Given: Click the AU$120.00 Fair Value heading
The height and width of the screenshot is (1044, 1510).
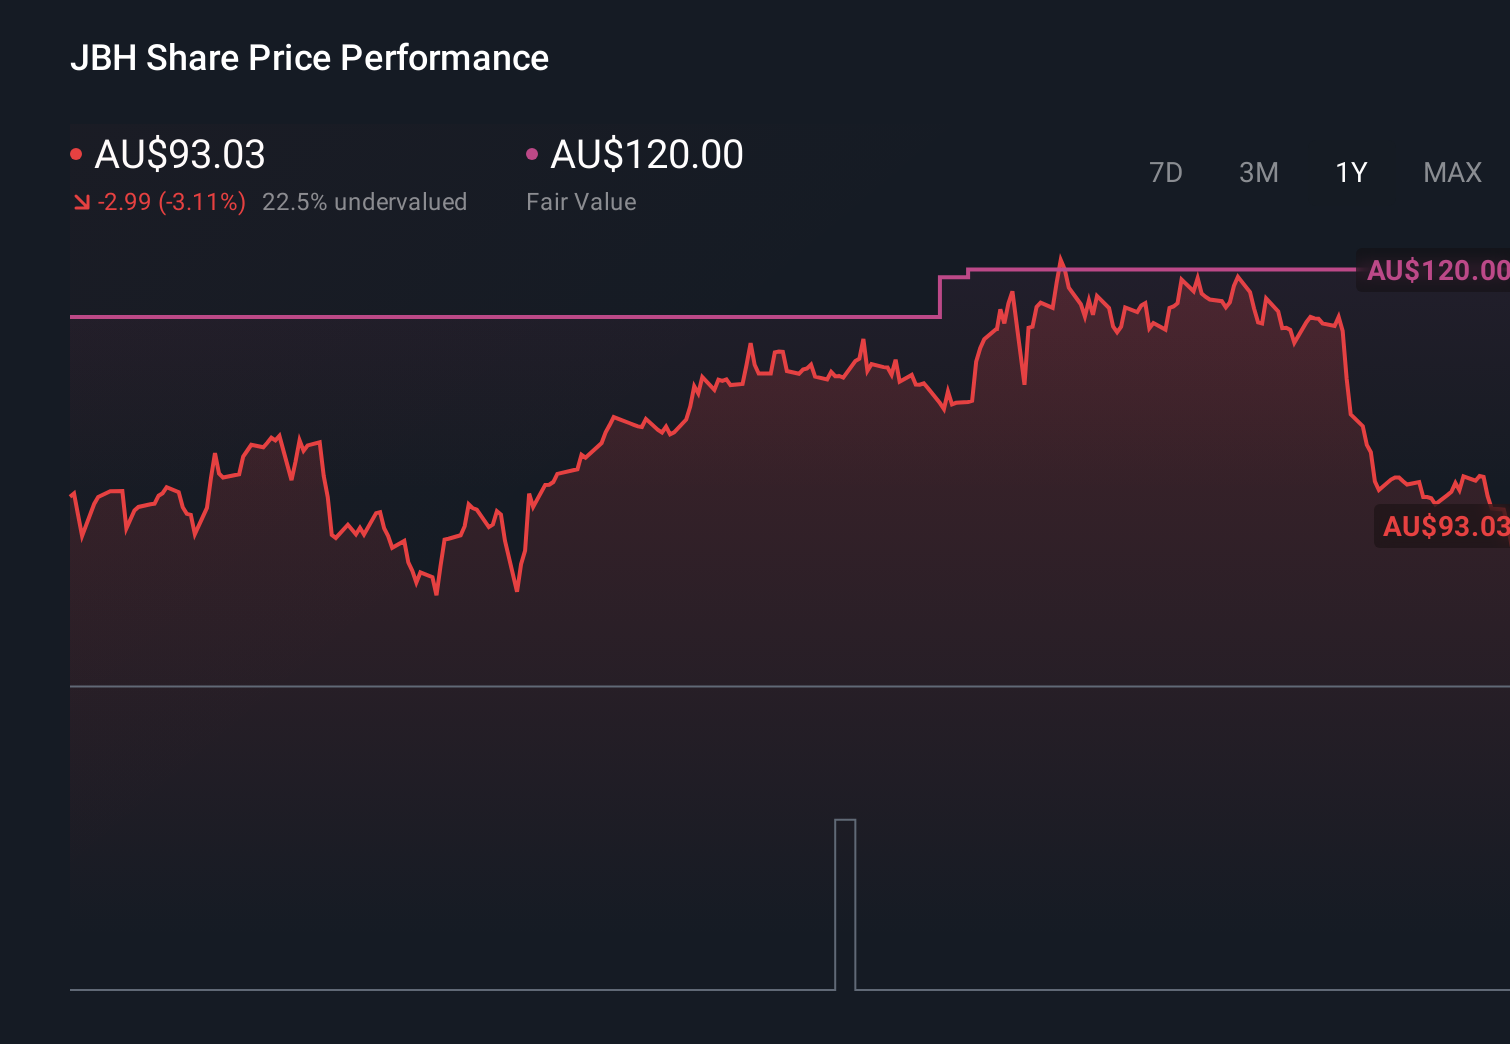Looking at the screenshot, I should [647, 154].
